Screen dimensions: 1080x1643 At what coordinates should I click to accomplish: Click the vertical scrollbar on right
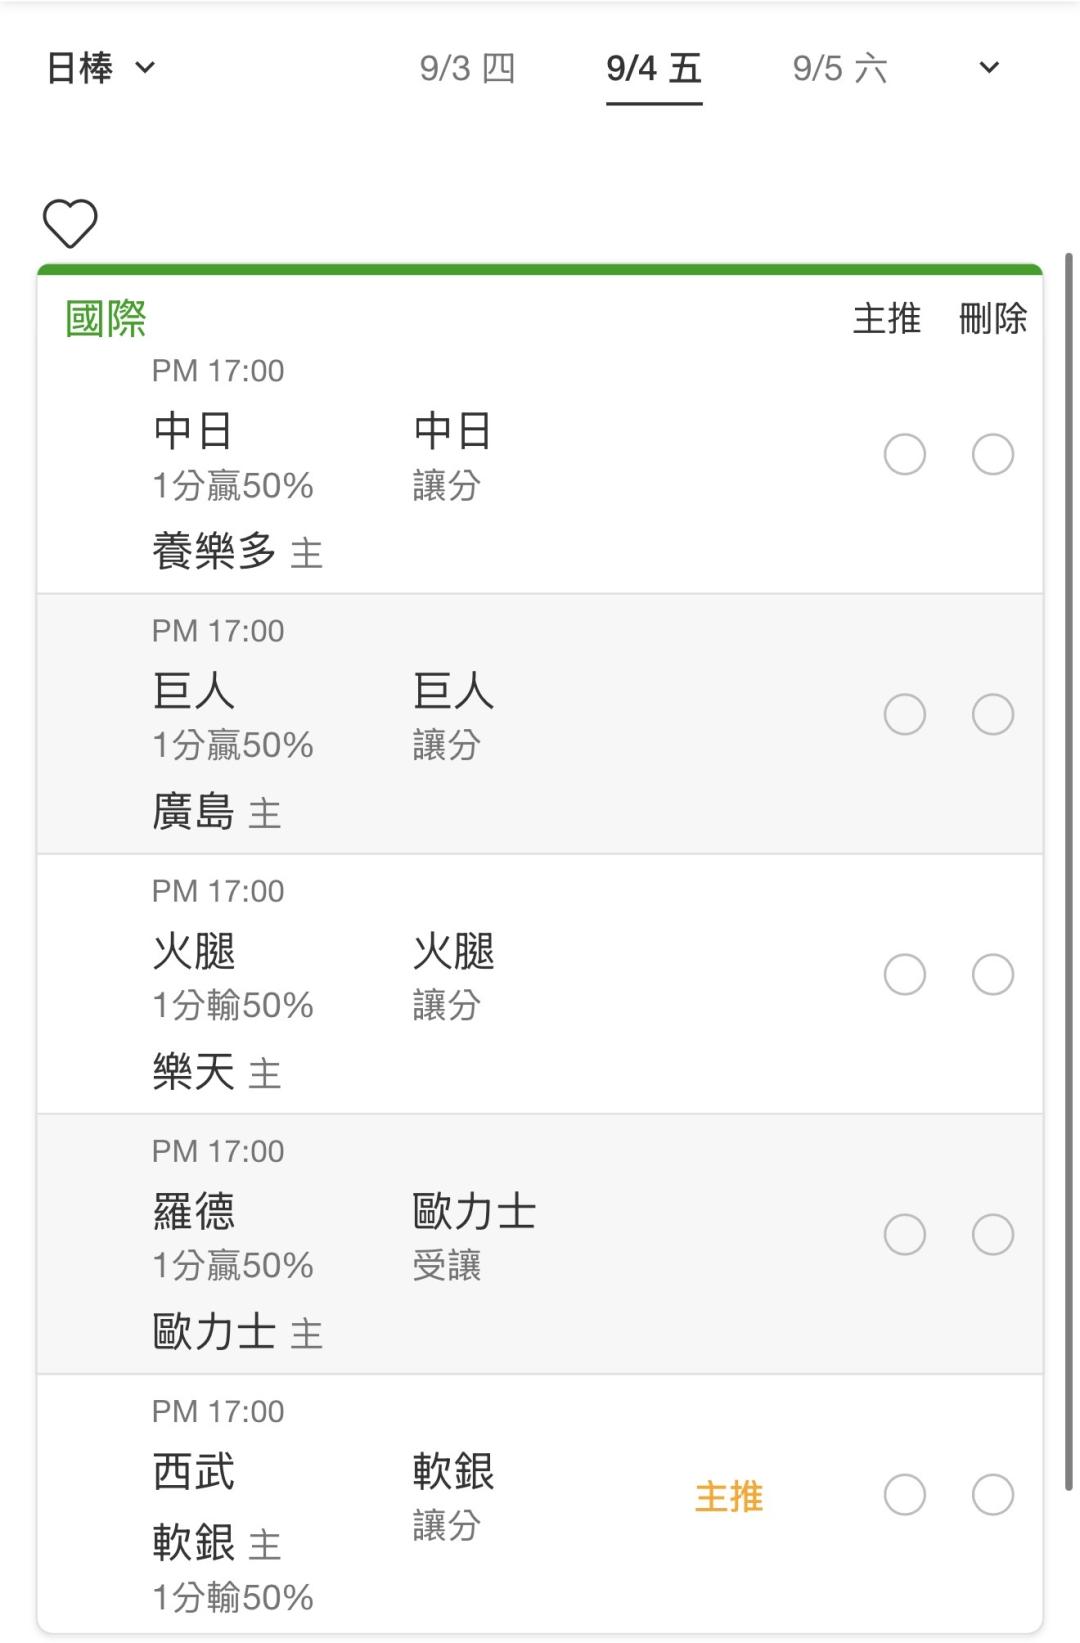1069,870
